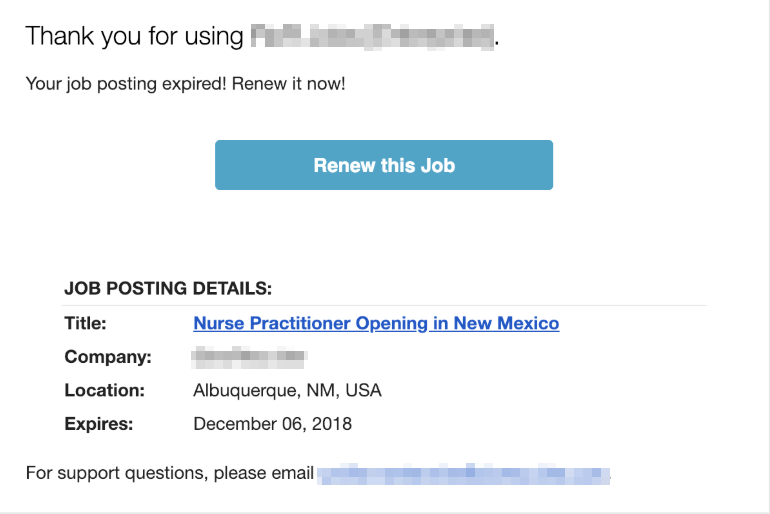
Task: Select the JOB POSTING DETAILS heading
Action: (168, 288)
